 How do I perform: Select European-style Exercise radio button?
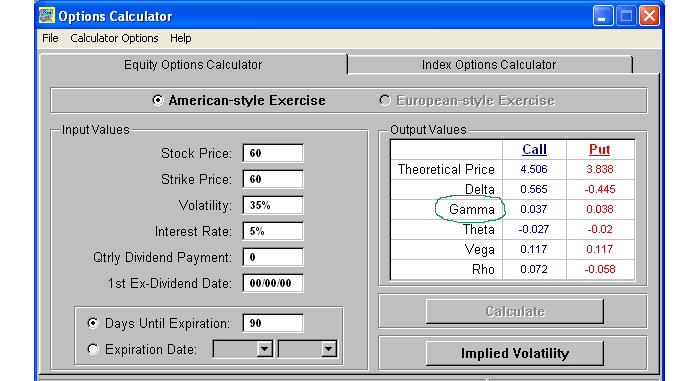(x=385, y=100)
